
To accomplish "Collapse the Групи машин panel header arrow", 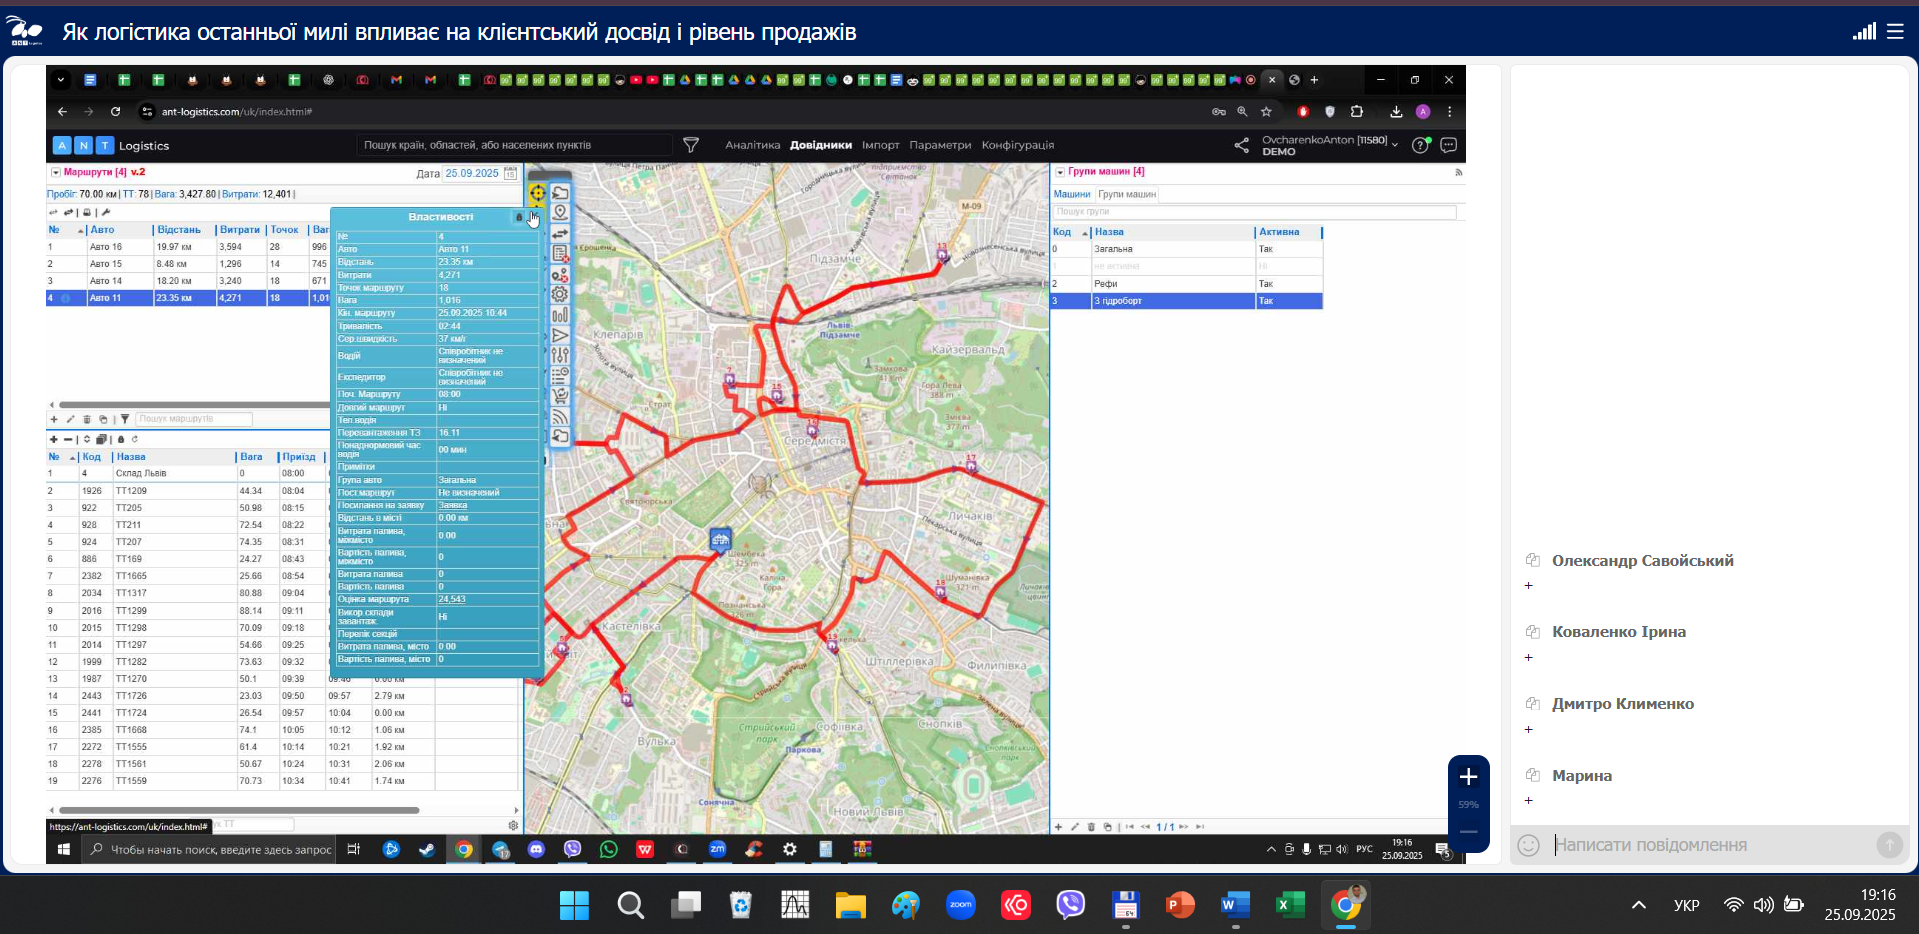I will coord(1060,172).
